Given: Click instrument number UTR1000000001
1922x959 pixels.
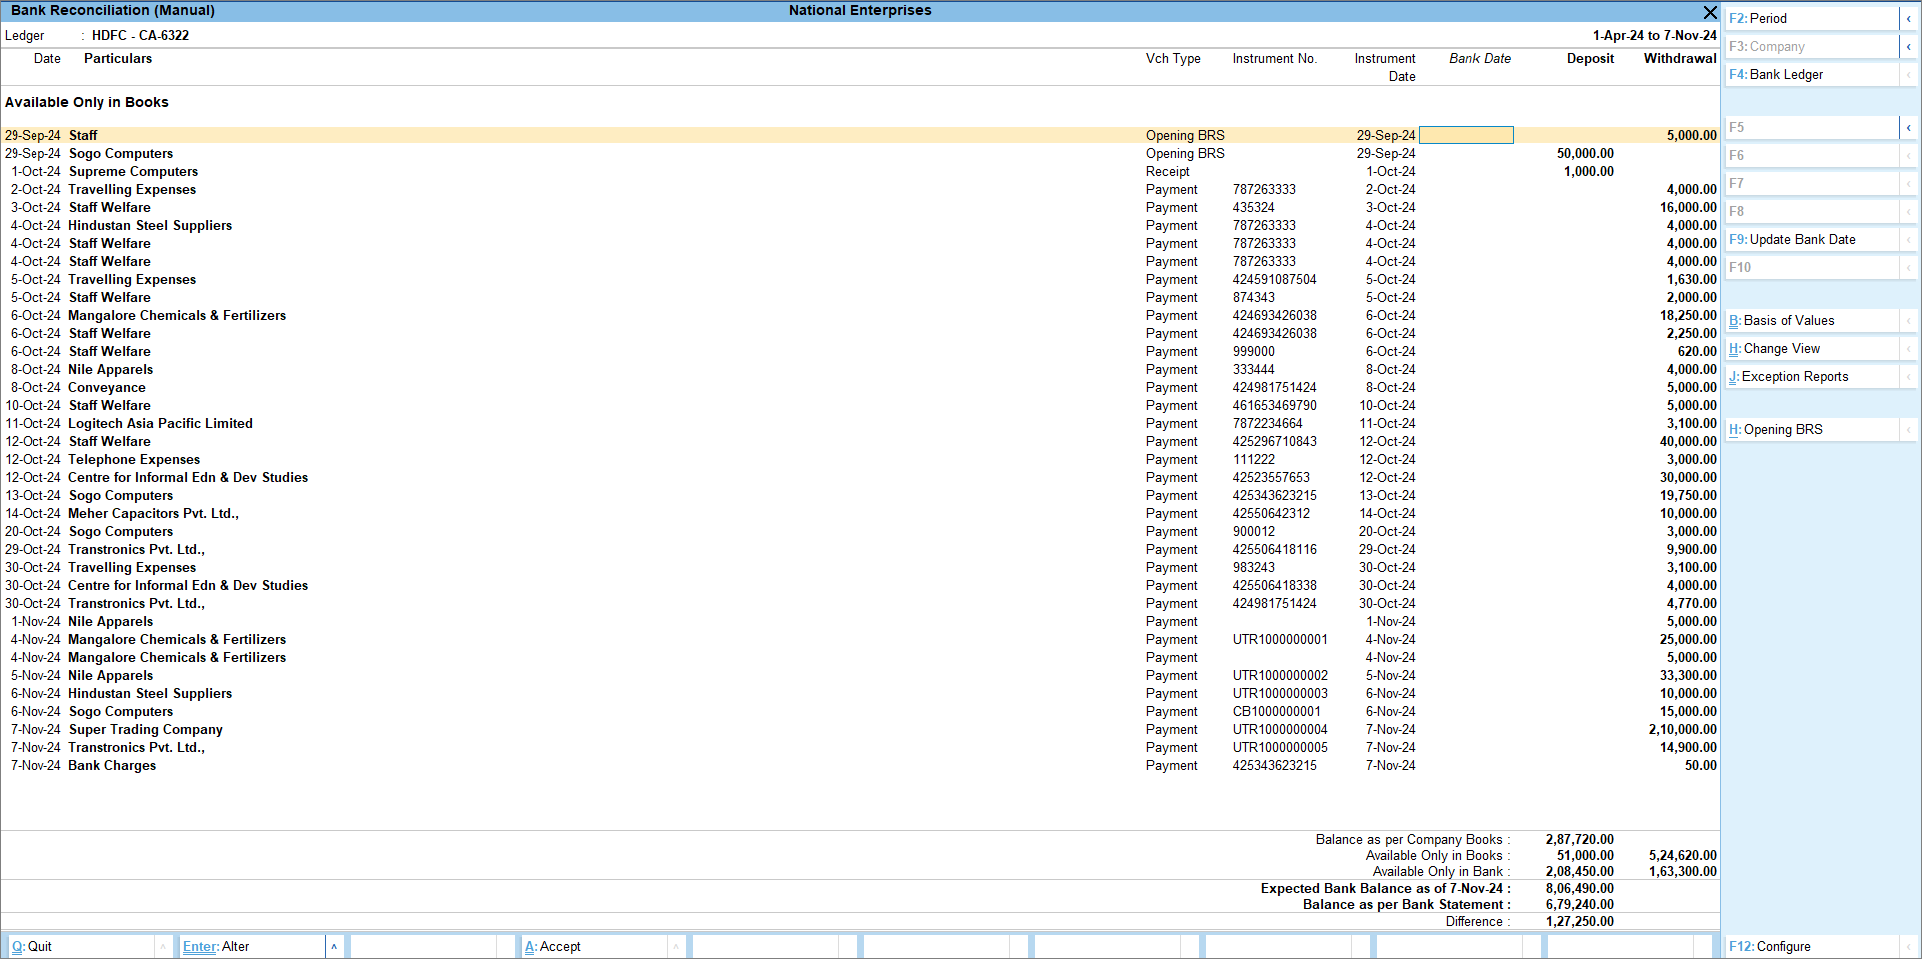Looking at the screenshot, I should coord(1280,639).
